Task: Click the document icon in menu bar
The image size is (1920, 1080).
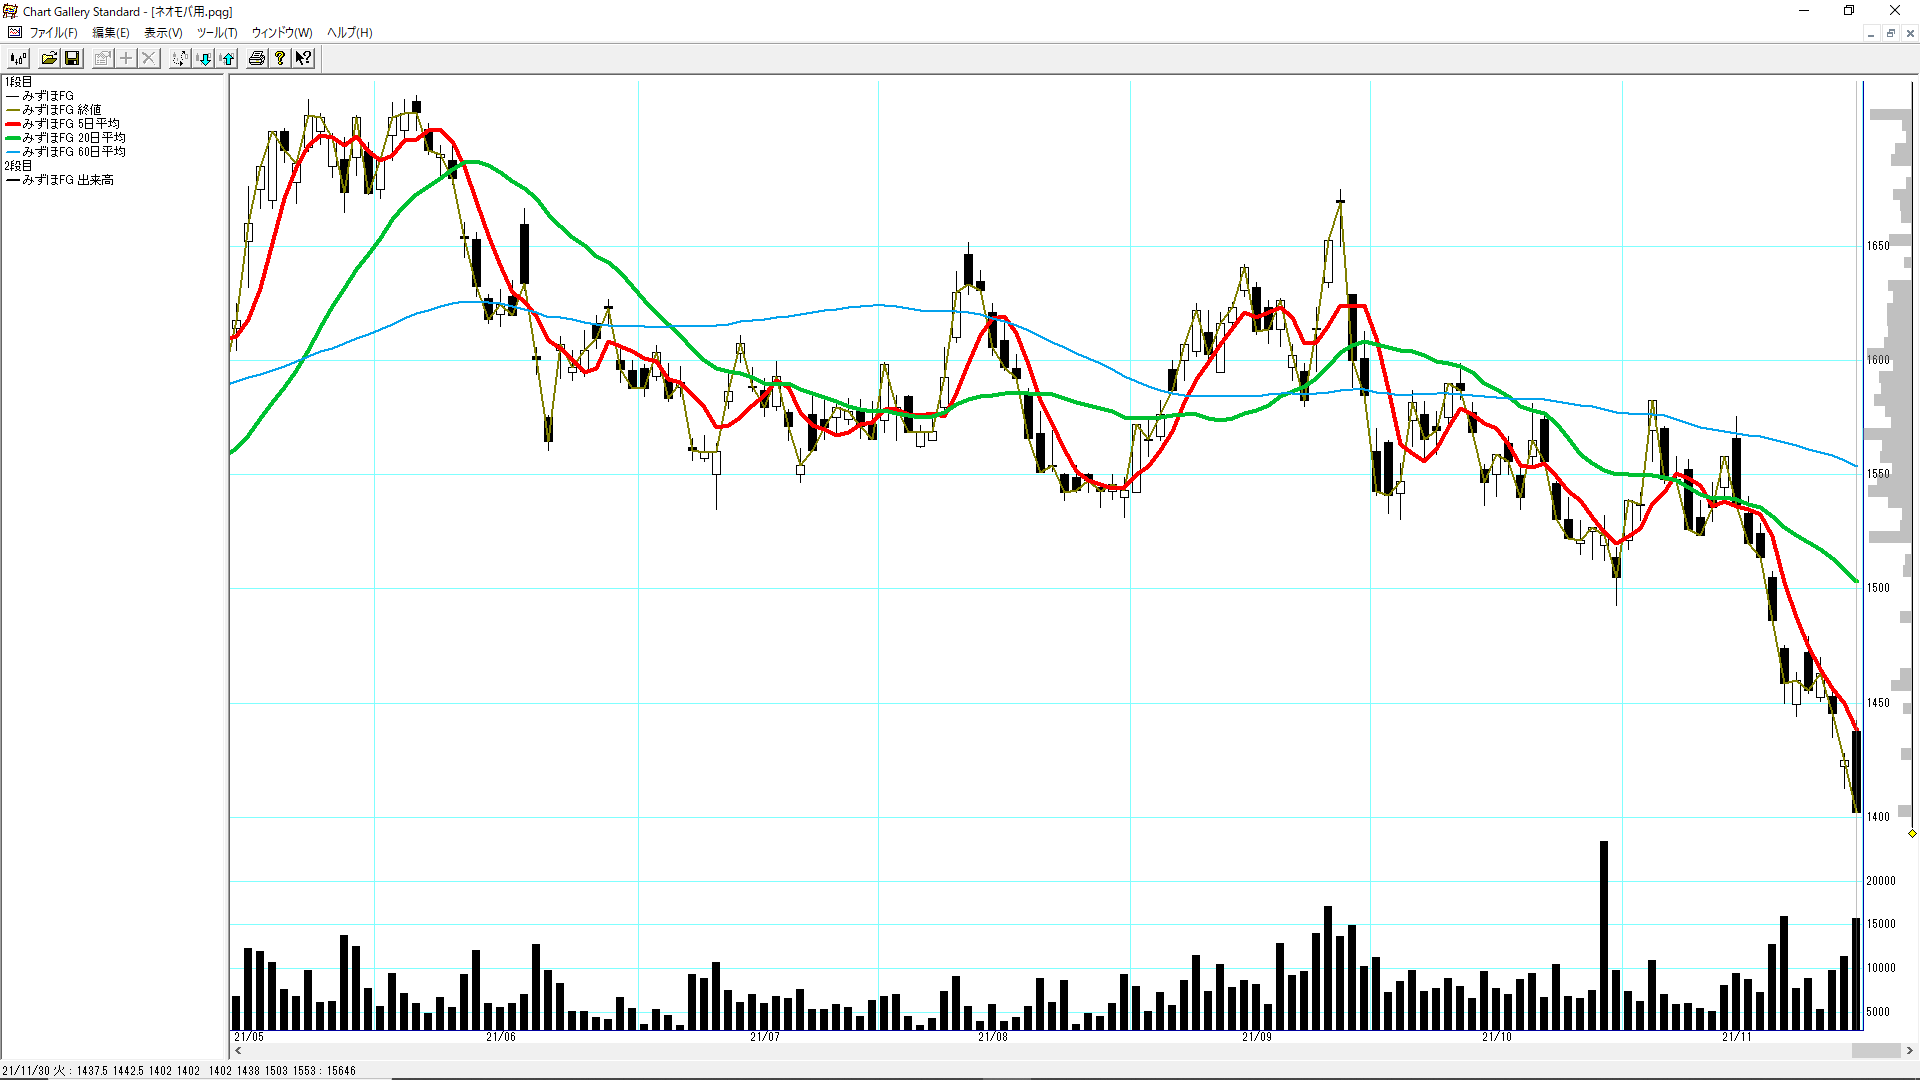Action: [x=14, y=33]
